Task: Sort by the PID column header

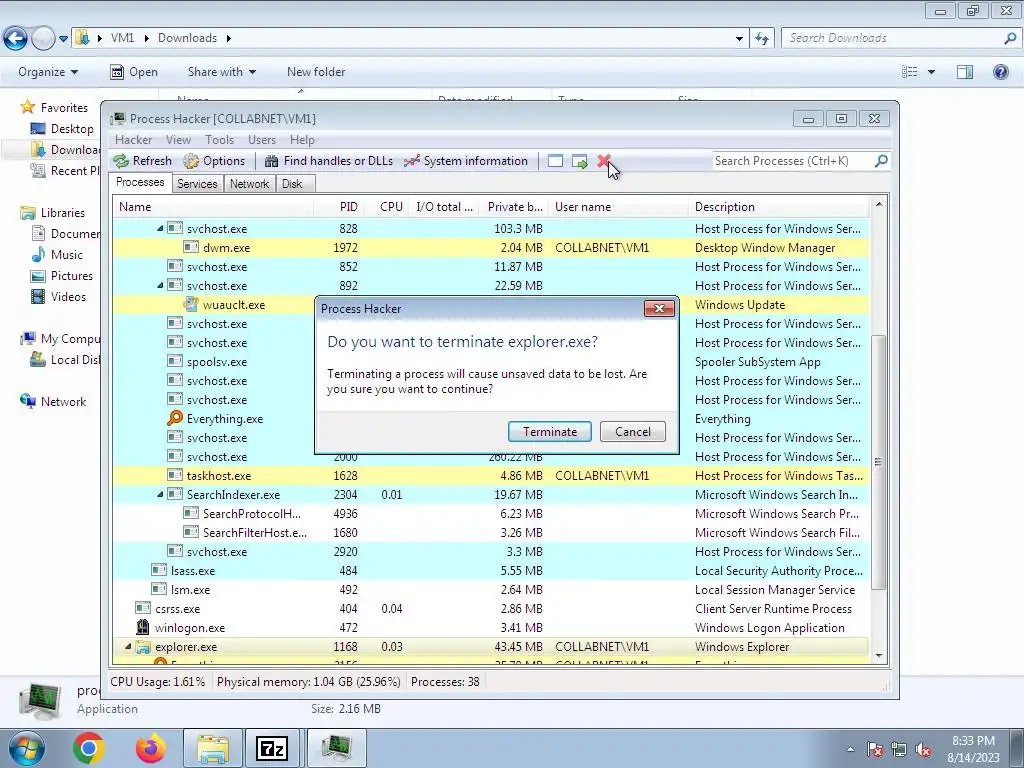Action: (340, 207)
